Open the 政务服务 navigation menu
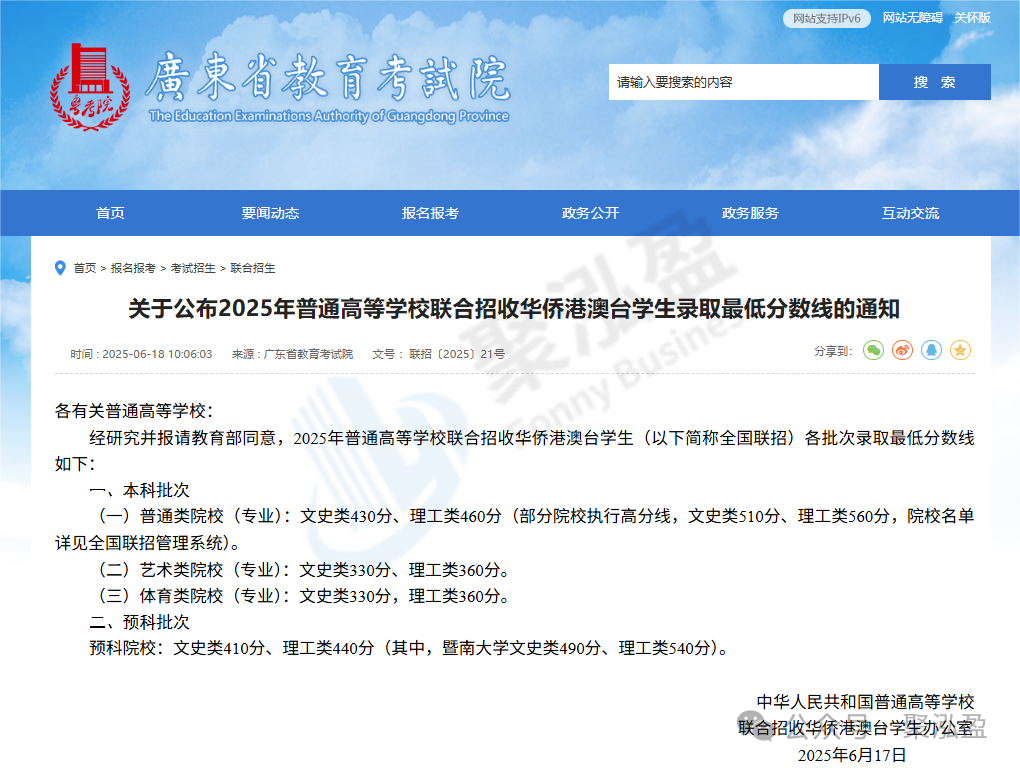The height and width of the screenshot is (768, 1020). 750,212
